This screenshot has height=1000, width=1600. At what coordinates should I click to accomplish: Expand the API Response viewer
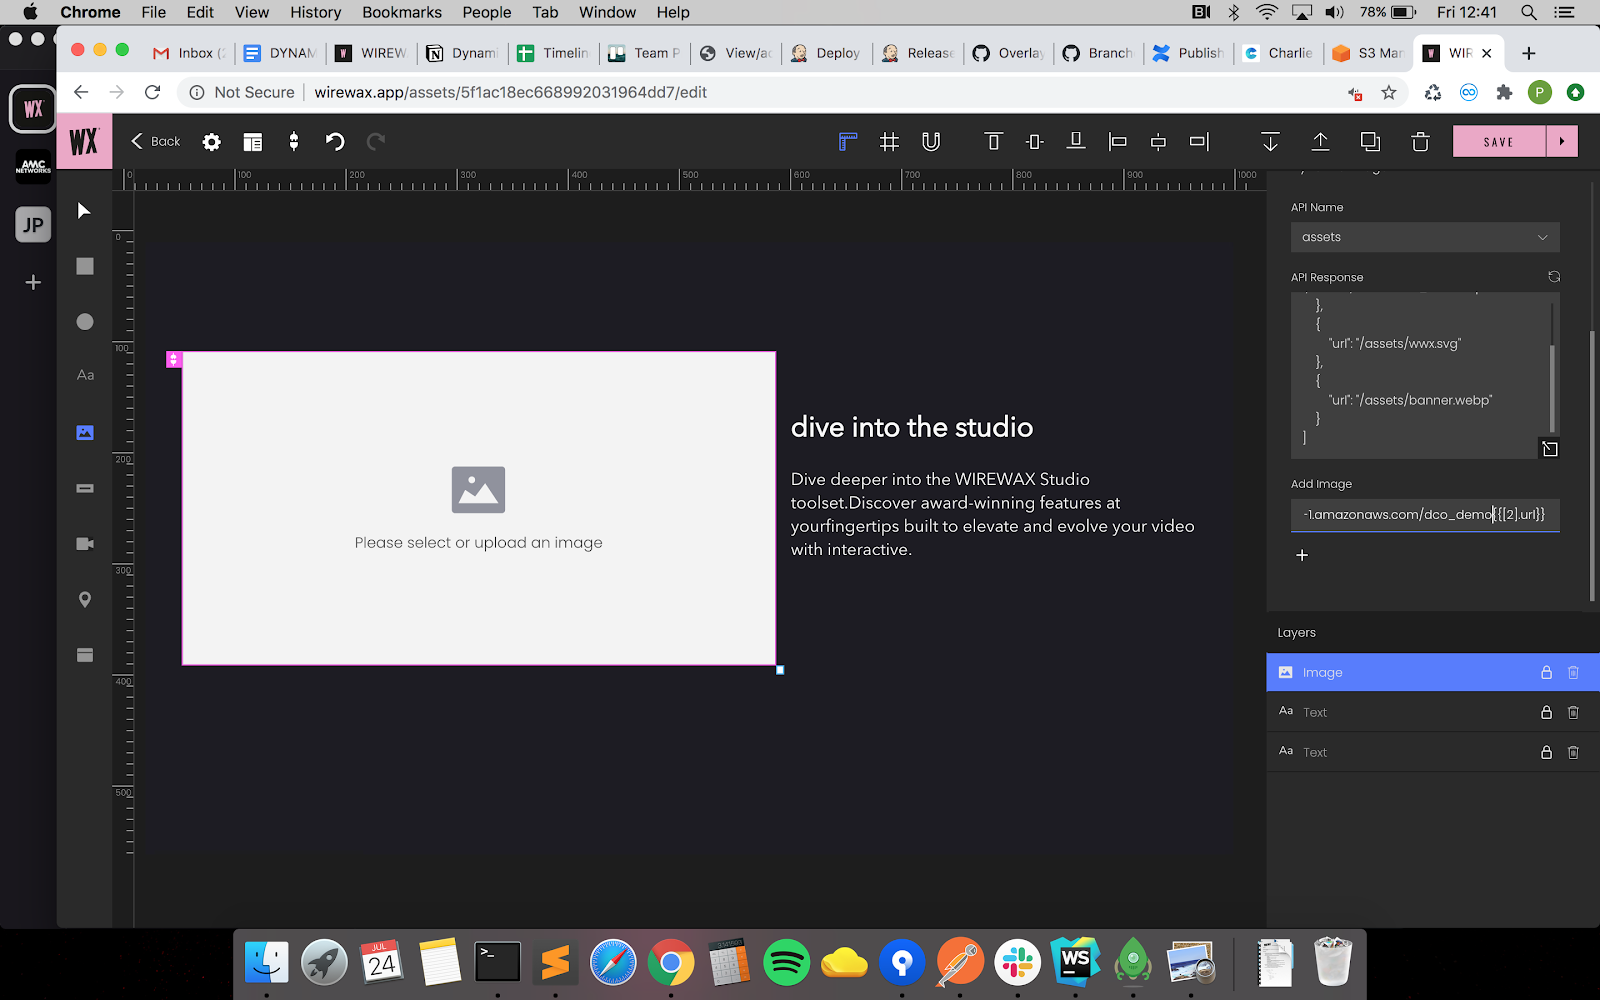tap(1549, 449)
